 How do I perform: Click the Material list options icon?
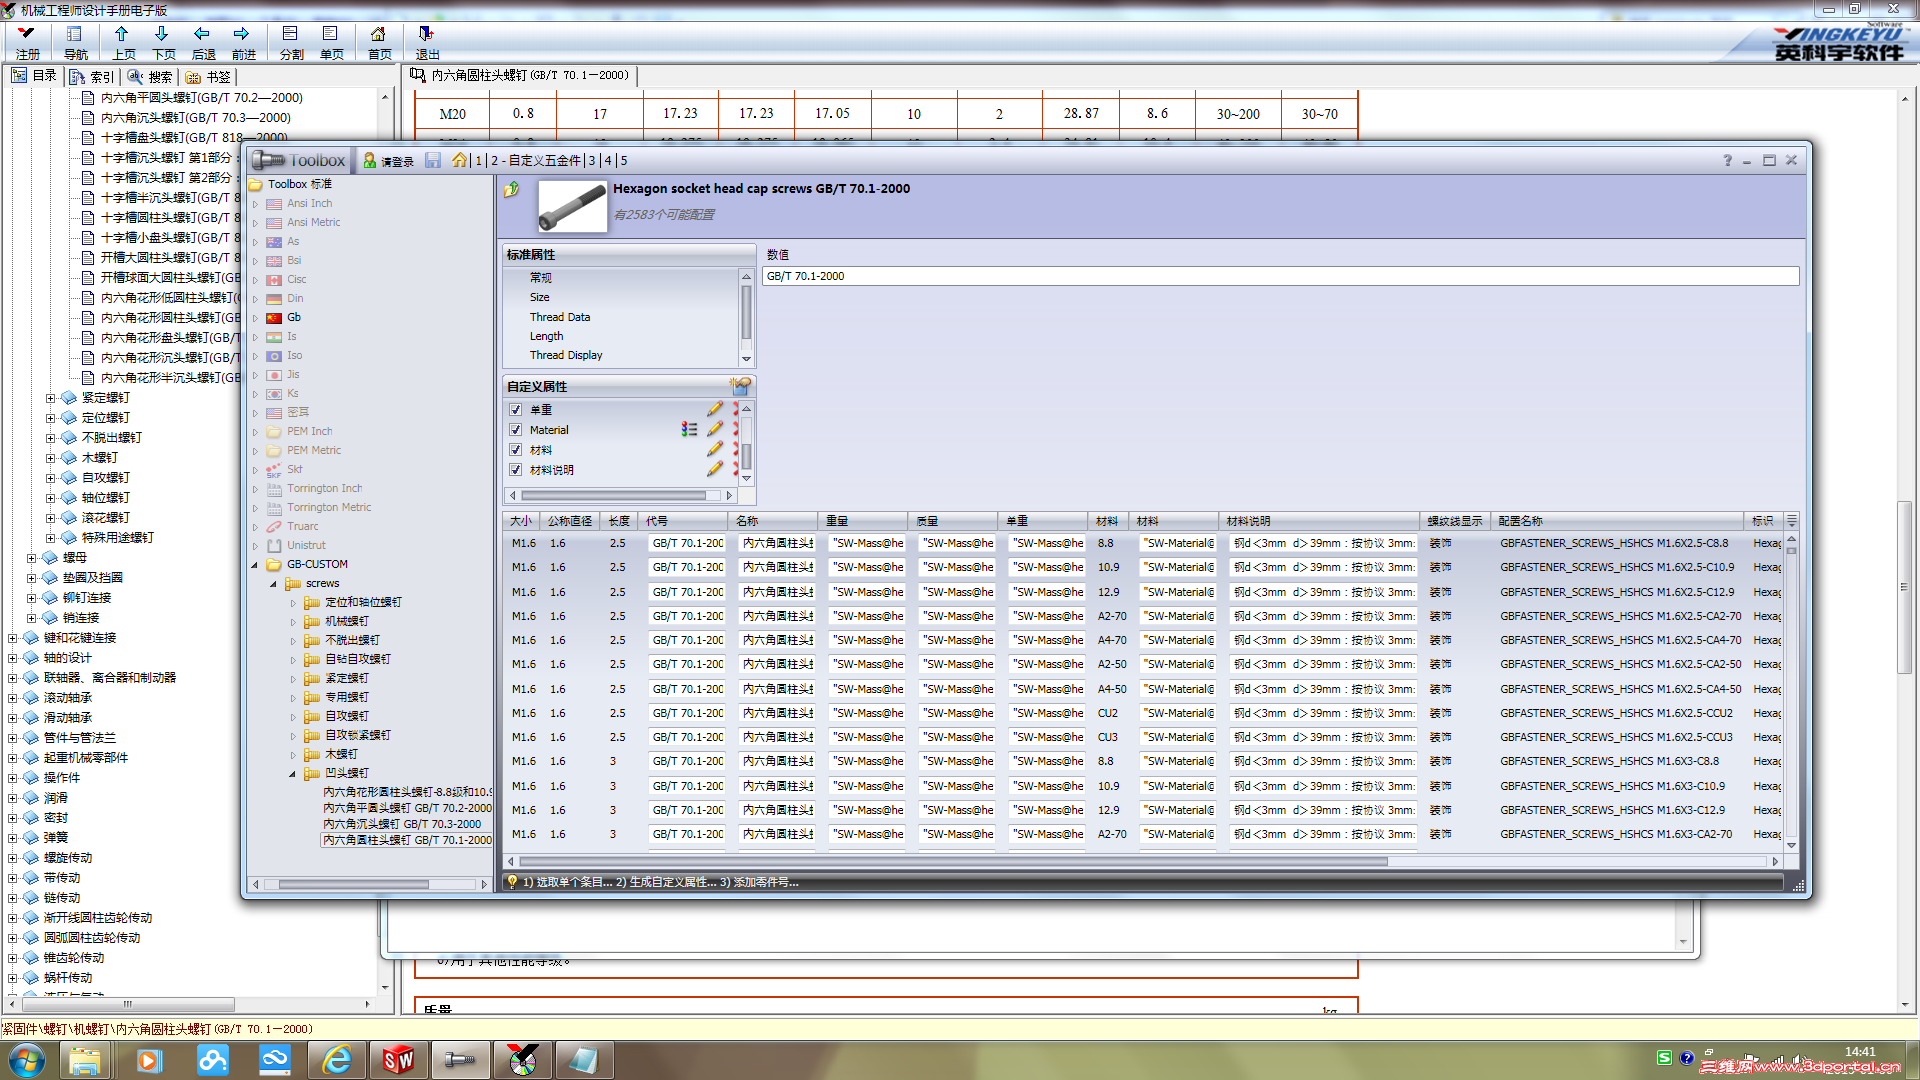689,429
